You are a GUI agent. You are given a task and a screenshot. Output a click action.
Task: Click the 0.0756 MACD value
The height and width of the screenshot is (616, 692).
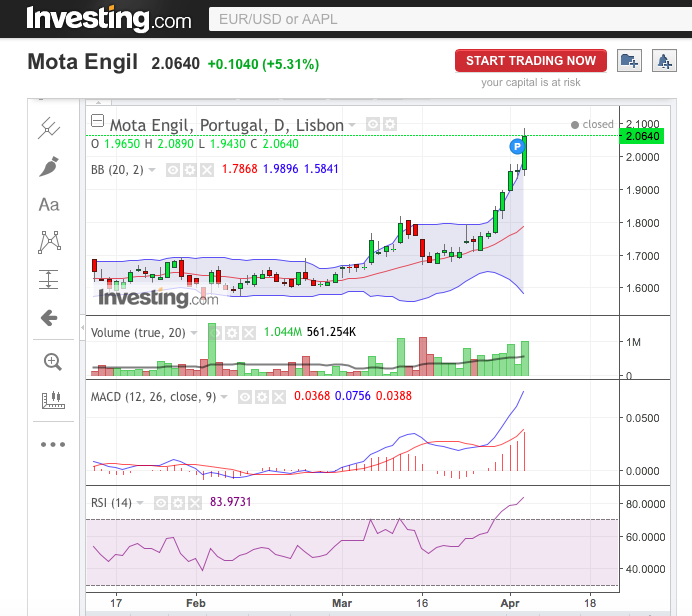point(353,396)
